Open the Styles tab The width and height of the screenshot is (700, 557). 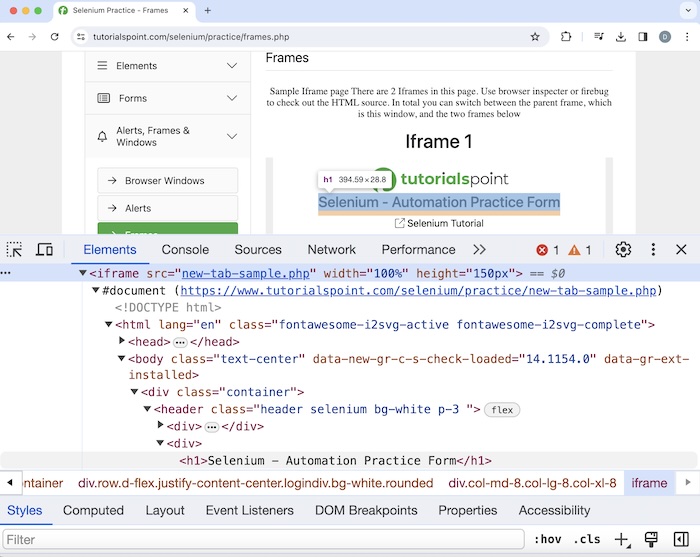pyautogui.click(x=25, y=510)
